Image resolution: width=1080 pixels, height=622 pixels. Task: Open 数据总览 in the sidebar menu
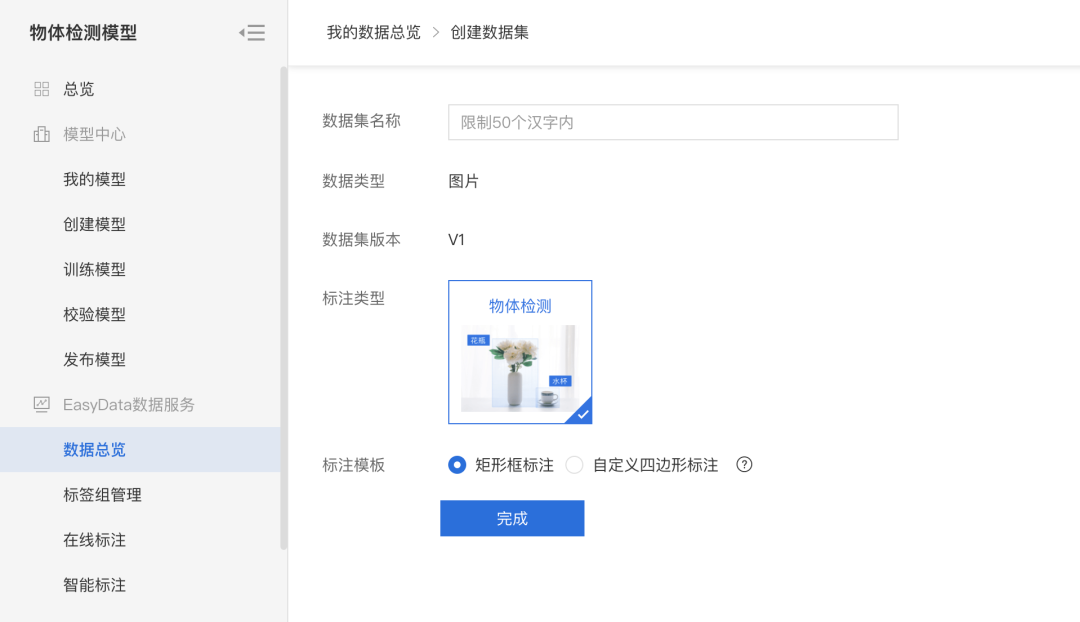[x=94, y=450]
